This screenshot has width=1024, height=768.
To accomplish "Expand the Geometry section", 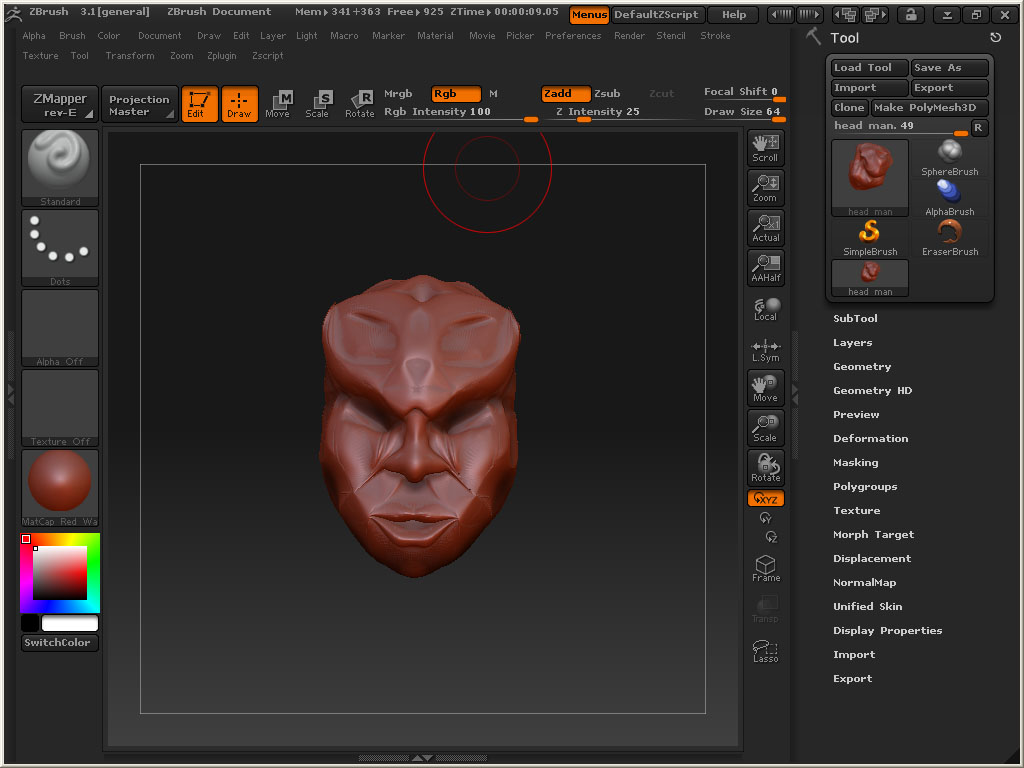I will 861,367.
